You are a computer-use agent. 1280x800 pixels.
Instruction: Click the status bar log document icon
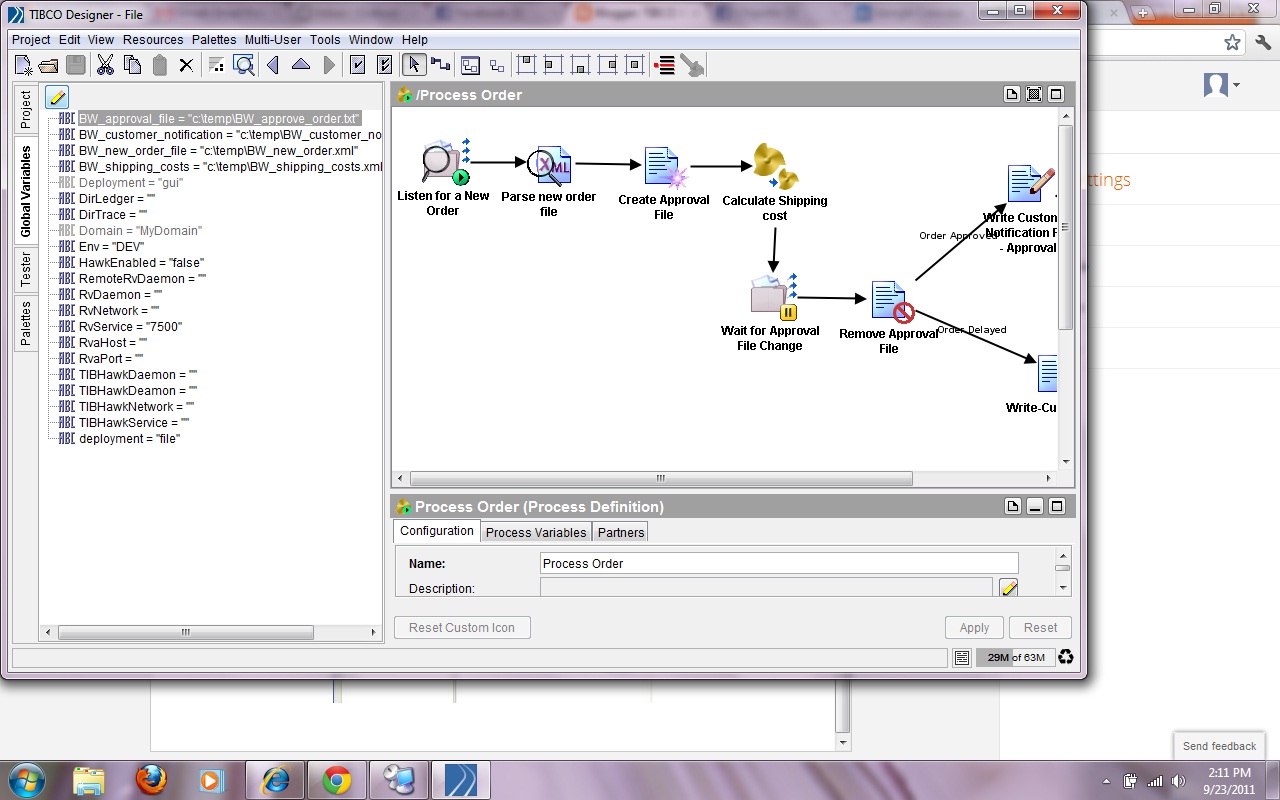[962, 657]
